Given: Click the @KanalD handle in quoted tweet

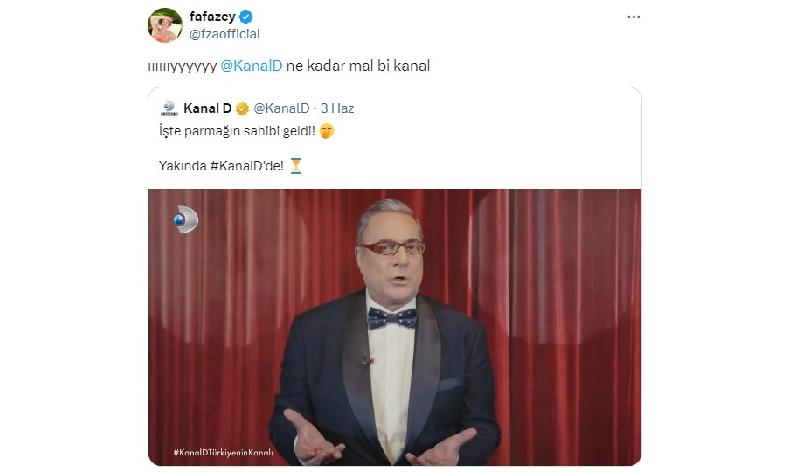Looking at the screenshot, I should [279, 109].
